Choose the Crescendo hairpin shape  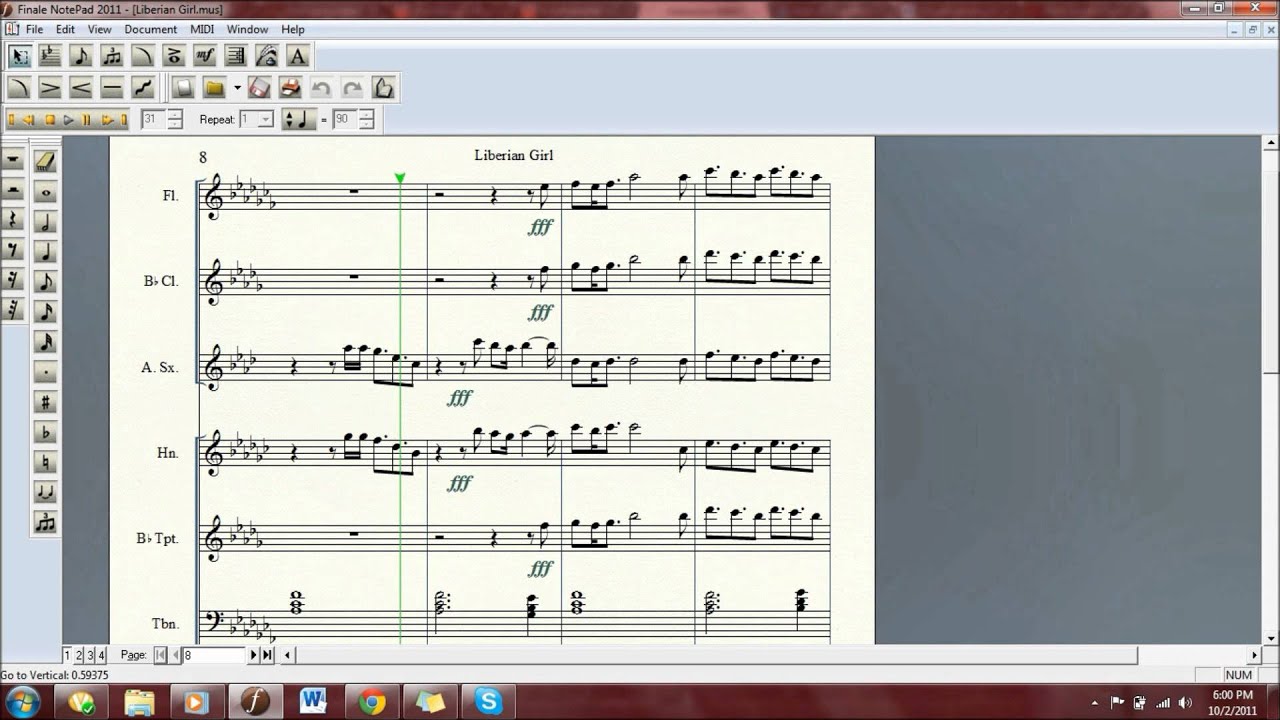click(x=81, y=88)
